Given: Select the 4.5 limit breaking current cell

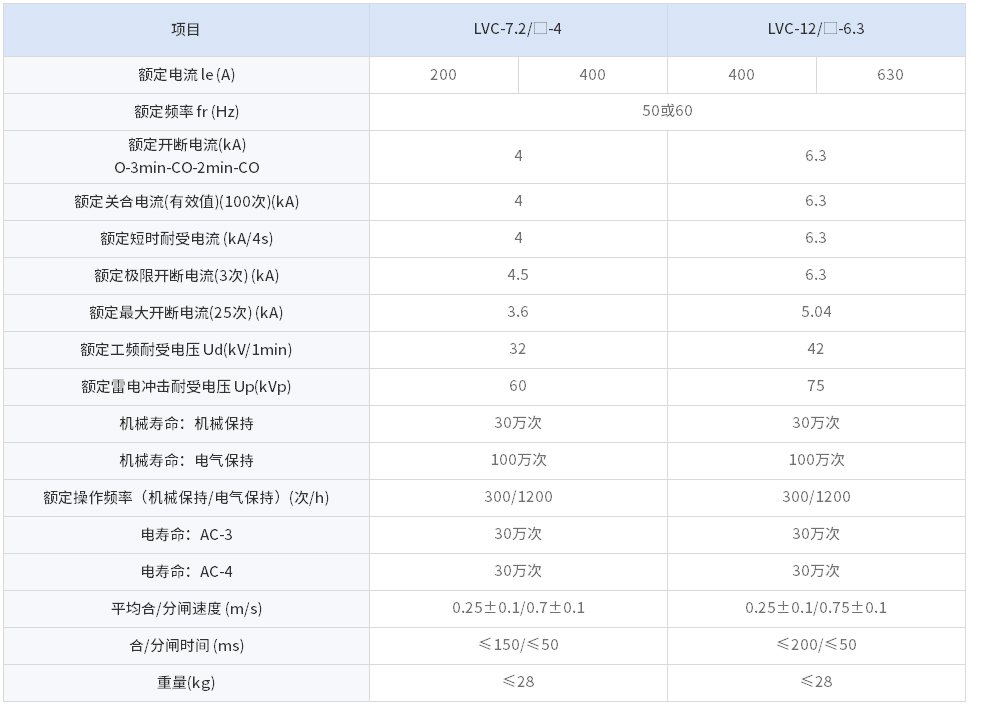Looking at the screenshot, I should tap(517, 275).
